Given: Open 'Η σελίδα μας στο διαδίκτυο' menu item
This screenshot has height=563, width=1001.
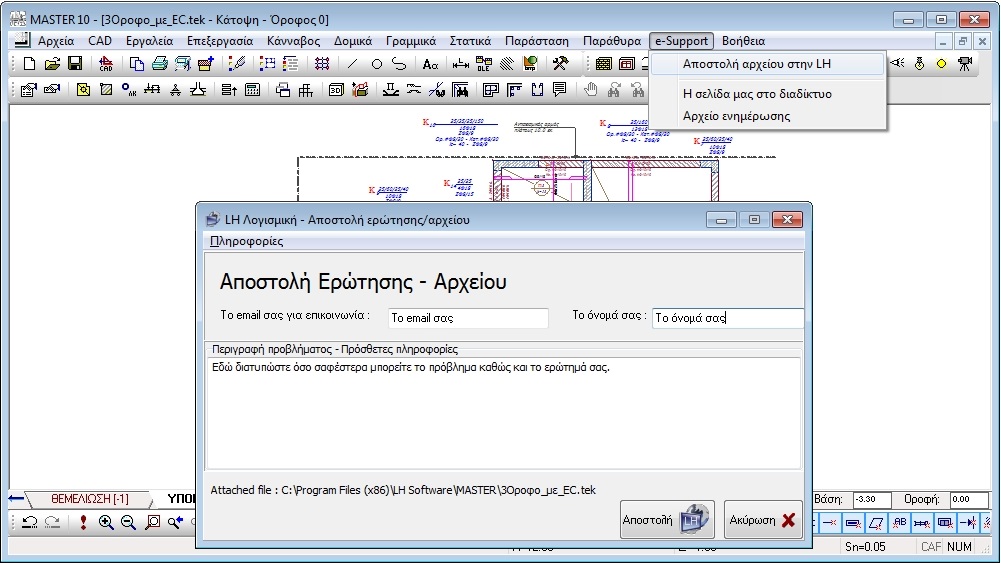Looking at the screenshot, I should (x=757, y=94).
